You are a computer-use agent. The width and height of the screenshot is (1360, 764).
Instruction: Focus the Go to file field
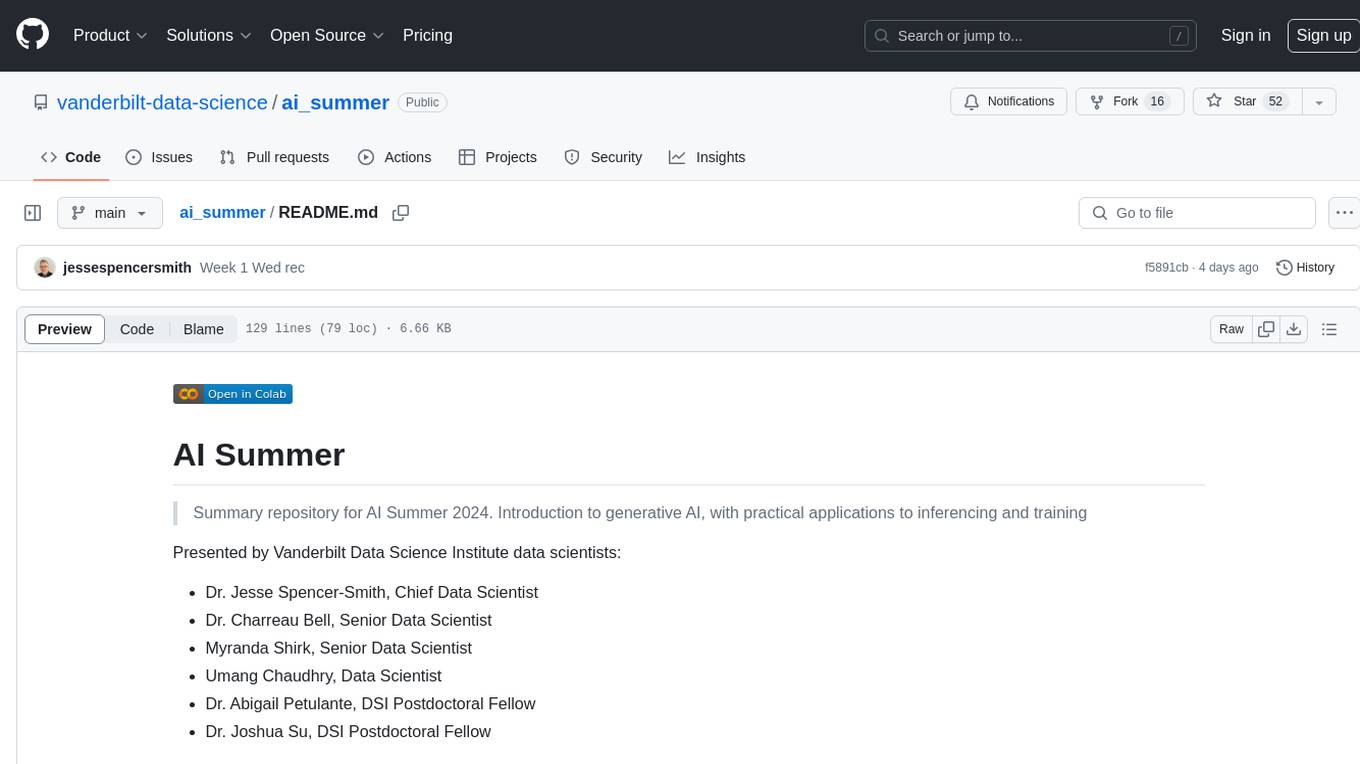pyautogui.click(x=1197, y=213)
